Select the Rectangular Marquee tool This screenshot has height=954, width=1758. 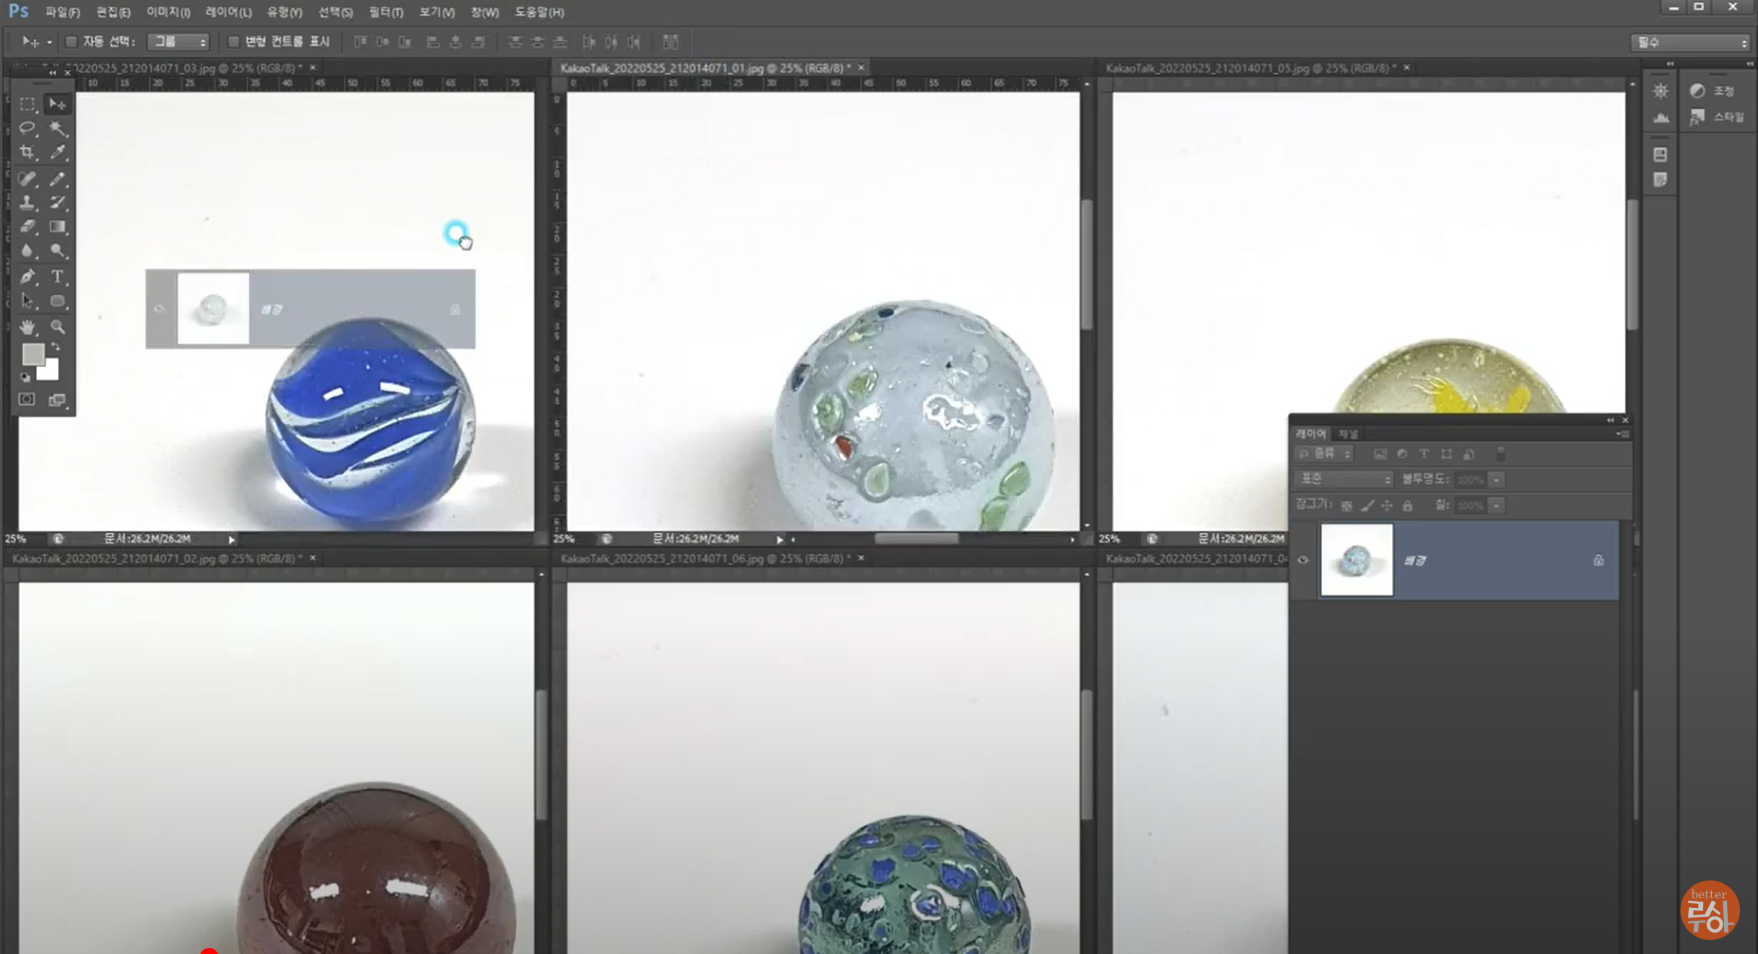27,104
